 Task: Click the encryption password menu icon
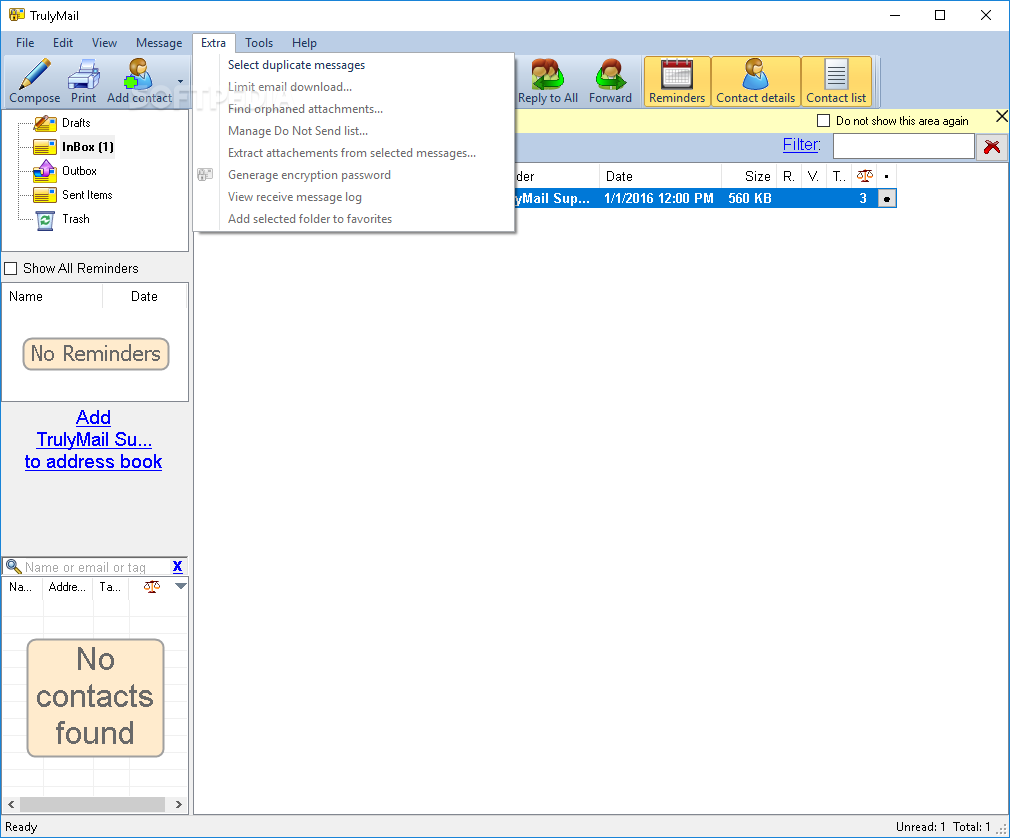pyautogui.click(x=205, y=175)
